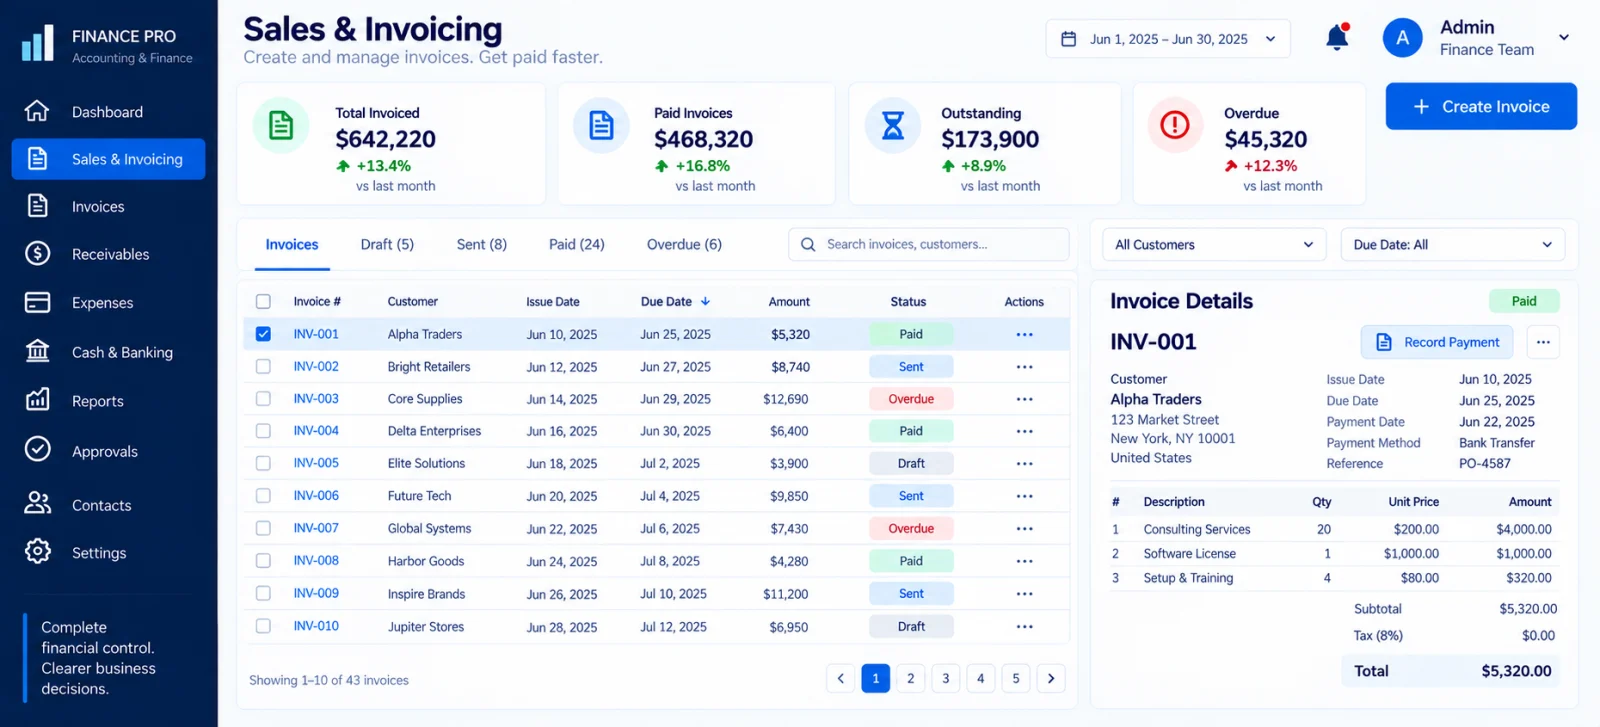Open the INV-010 invoice link
Image resolution: width=1600 pixels, height=727 pixels.
(x=316, y=626)
